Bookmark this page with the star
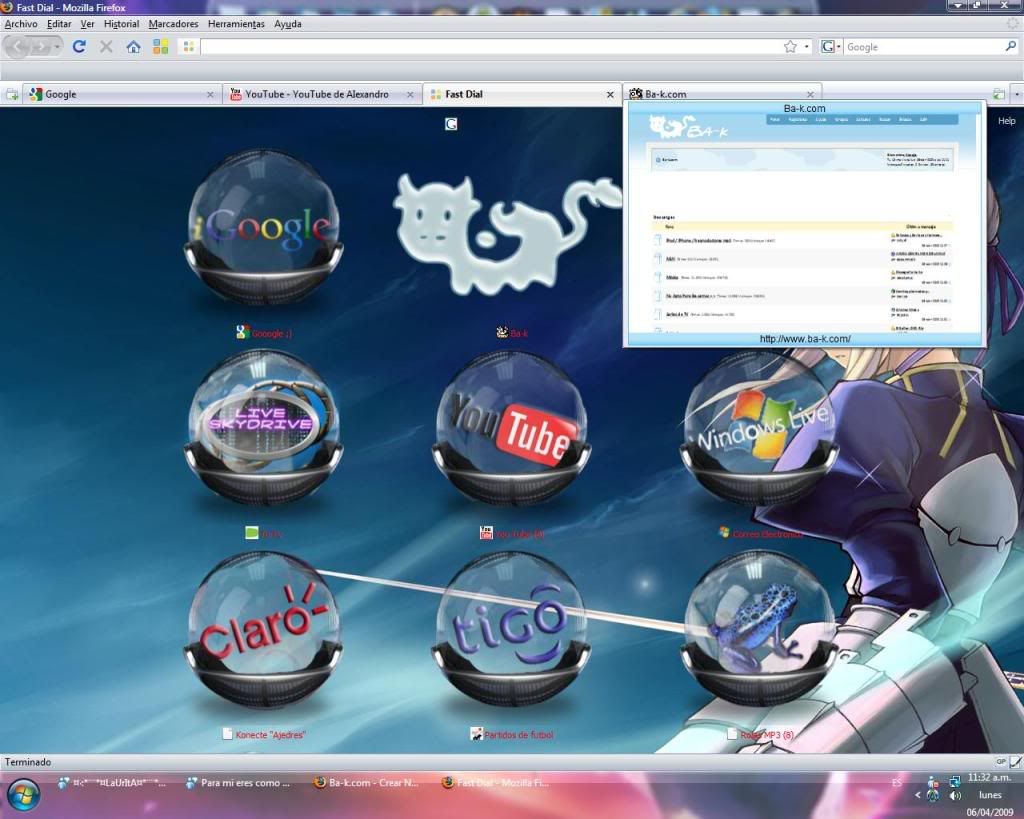 [790, 46]
